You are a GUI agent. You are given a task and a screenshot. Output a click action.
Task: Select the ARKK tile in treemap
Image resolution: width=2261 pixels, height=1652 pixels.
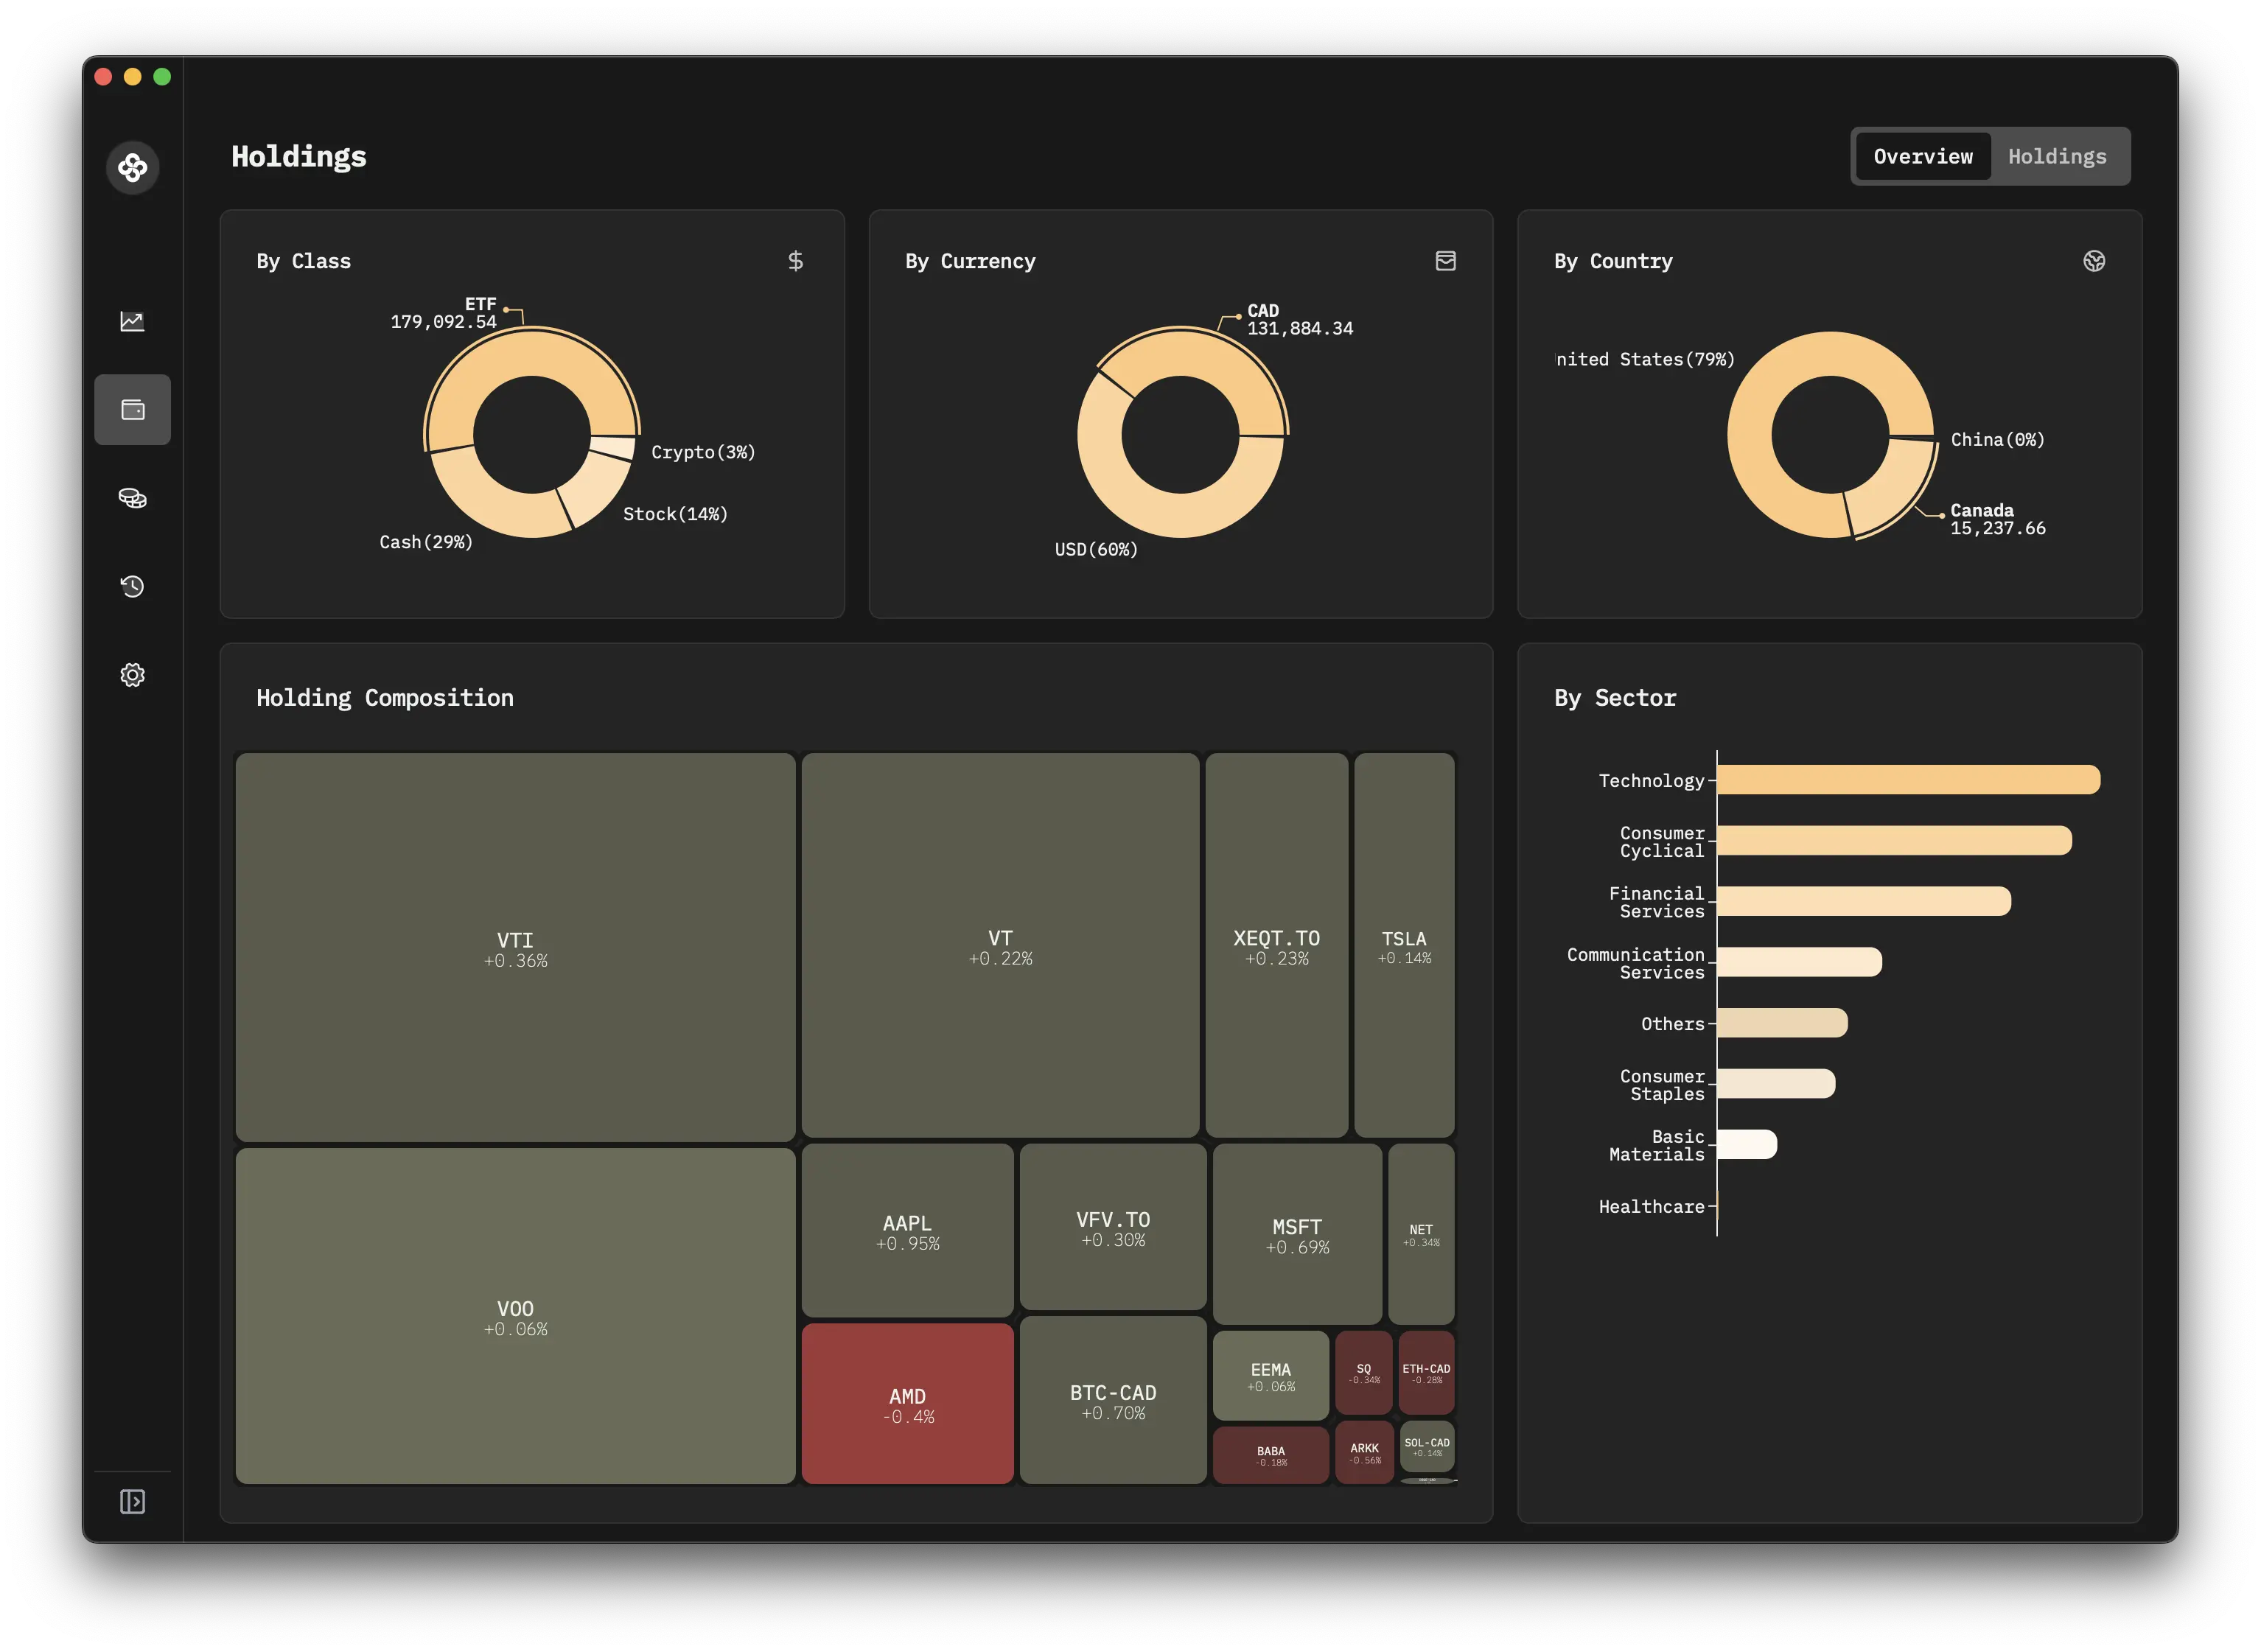(x=1364, y=1452)
